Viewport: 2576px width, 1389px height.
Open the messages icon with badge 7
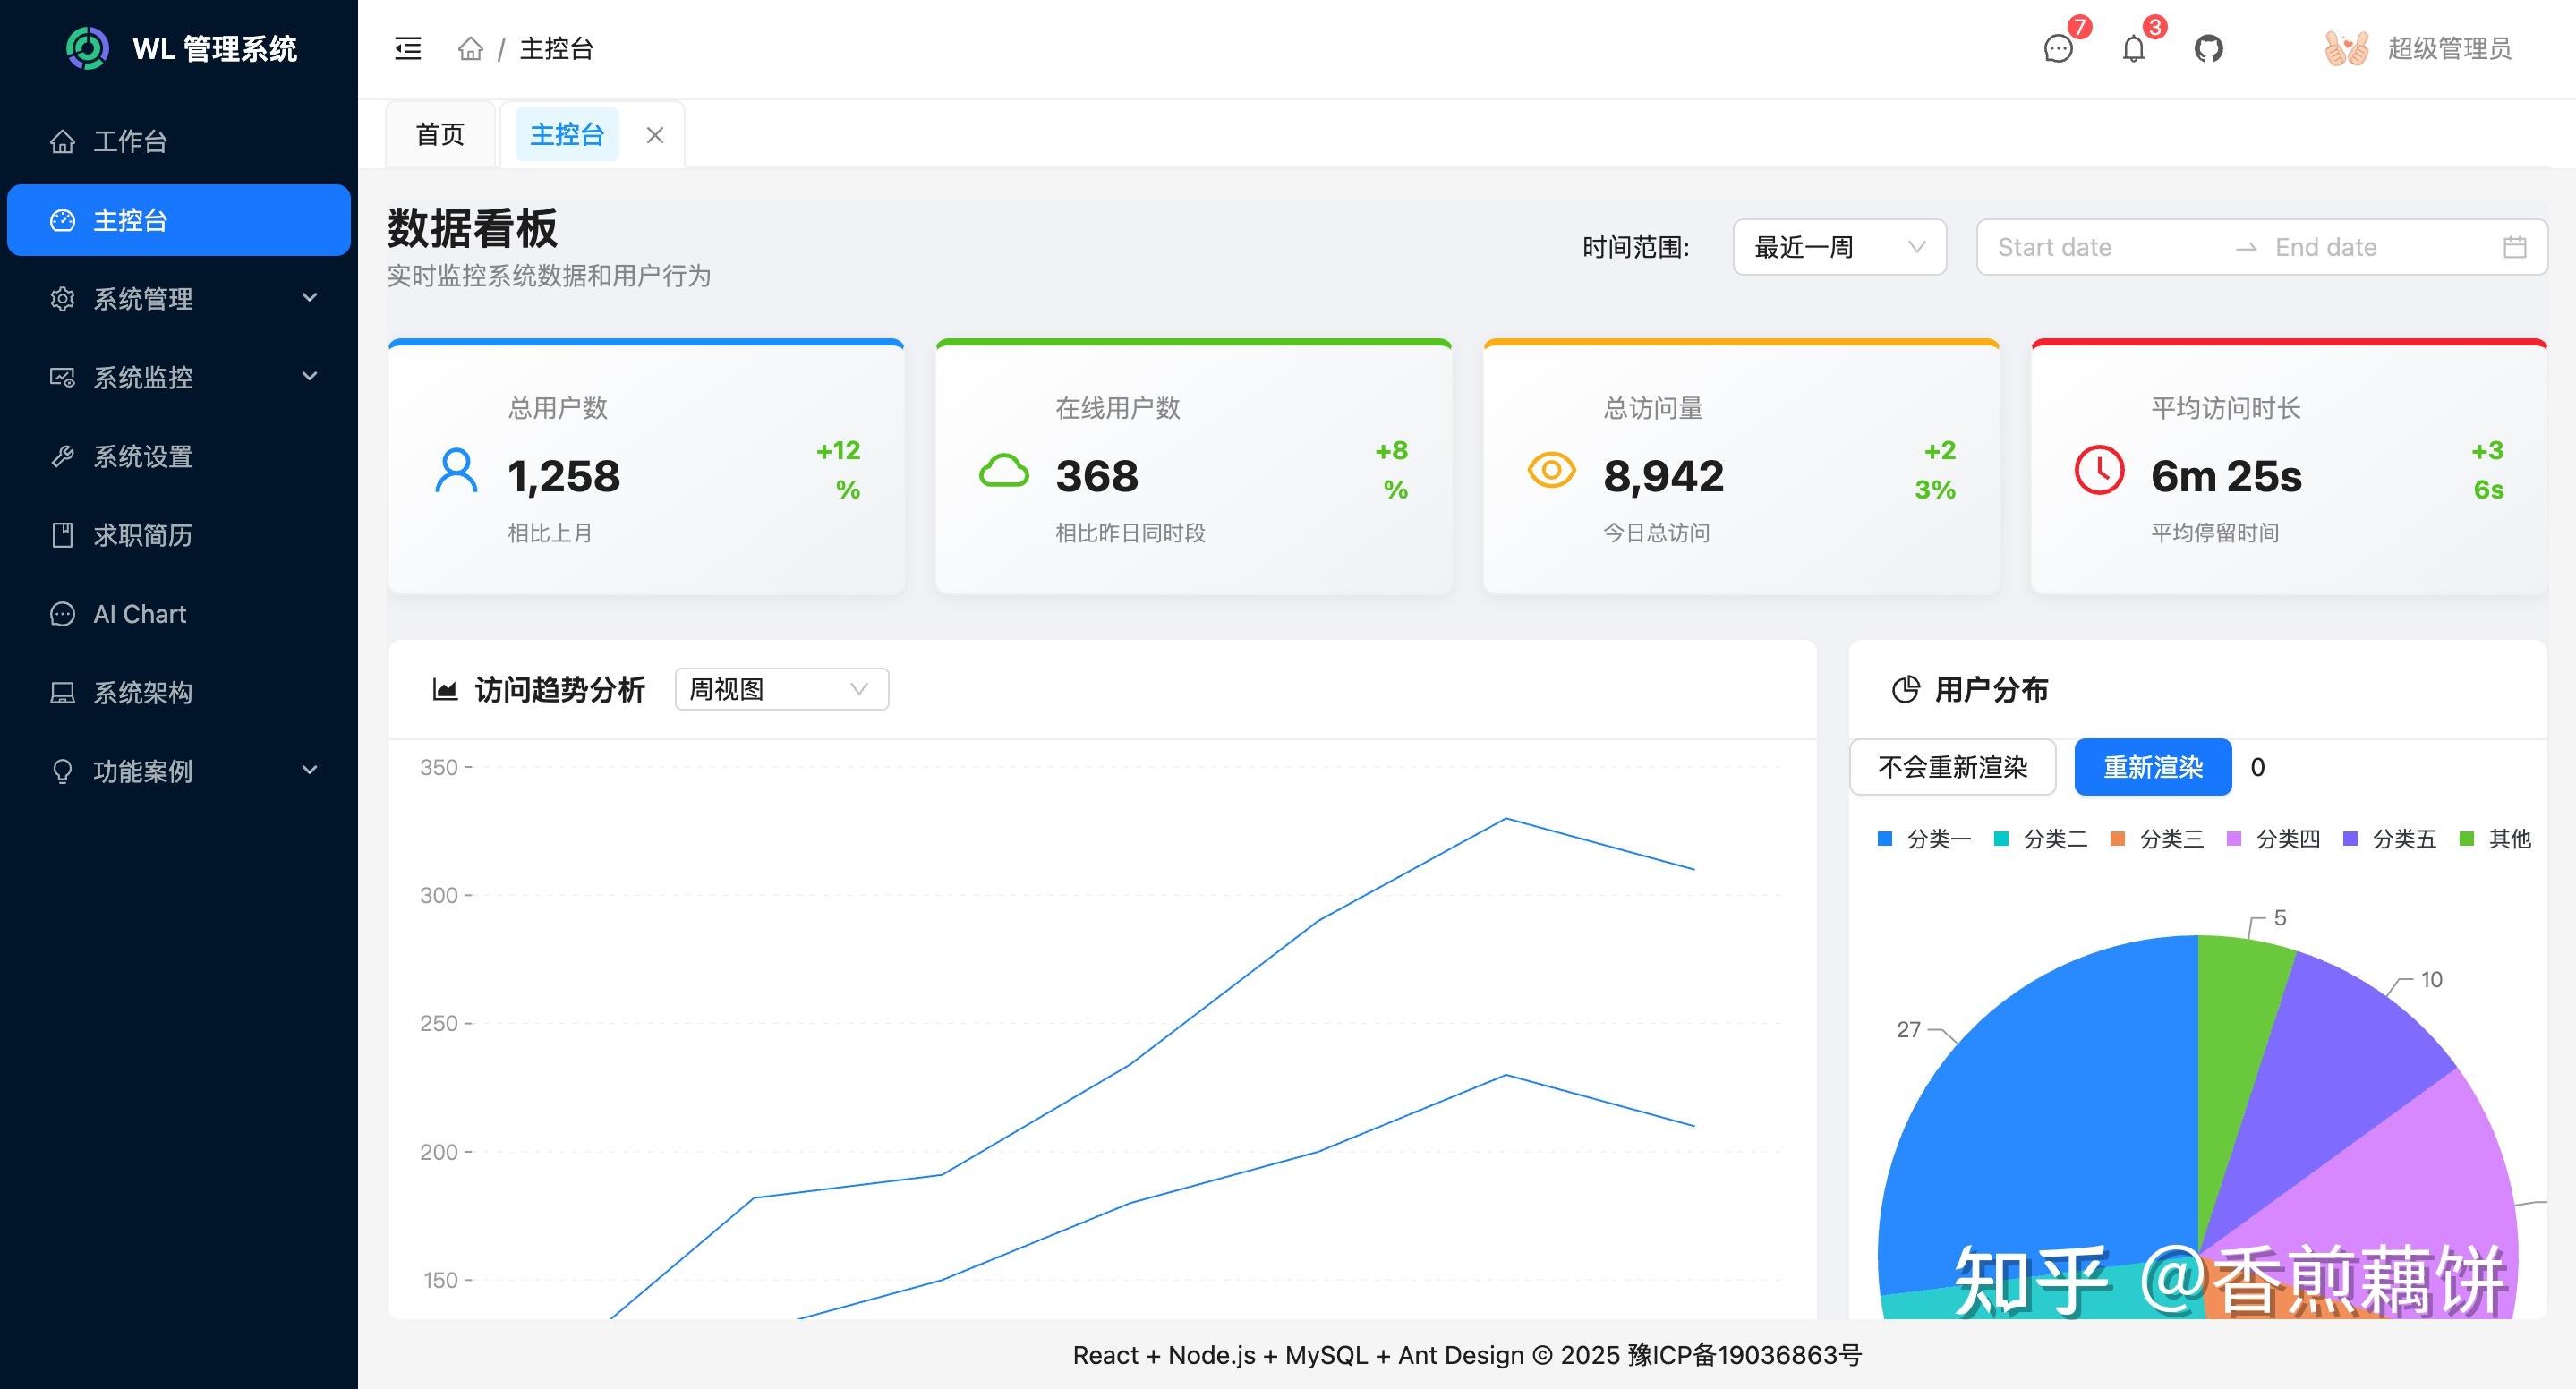(x=2059, y=49)
